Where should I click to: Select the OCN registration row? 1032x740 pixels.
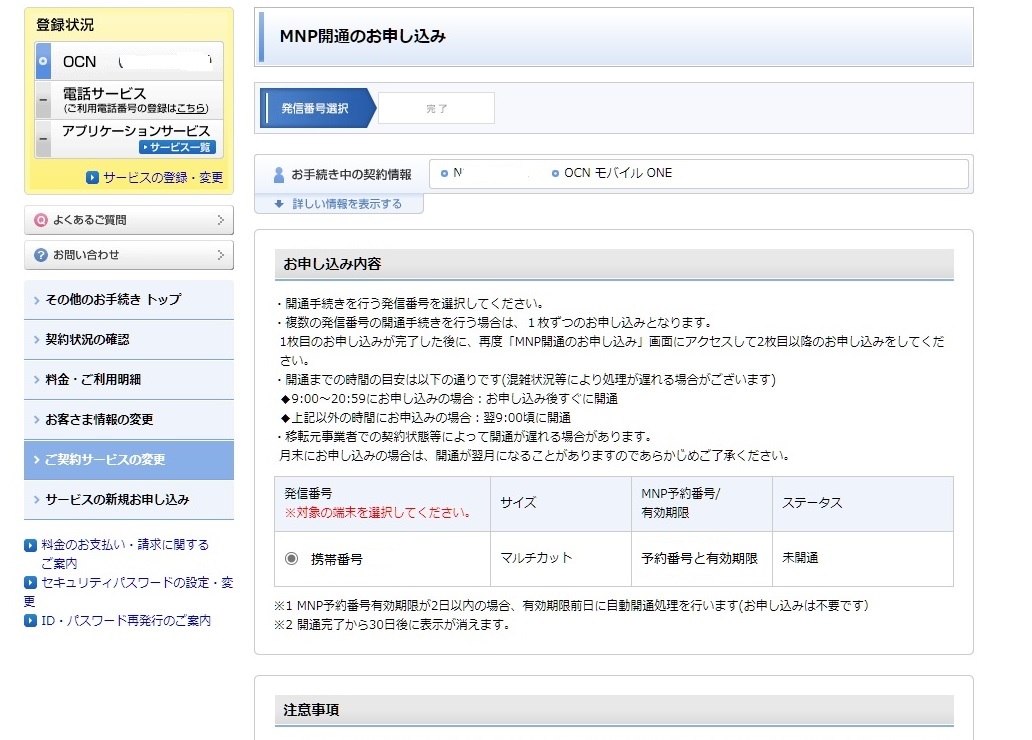click(x=129, y=61)
